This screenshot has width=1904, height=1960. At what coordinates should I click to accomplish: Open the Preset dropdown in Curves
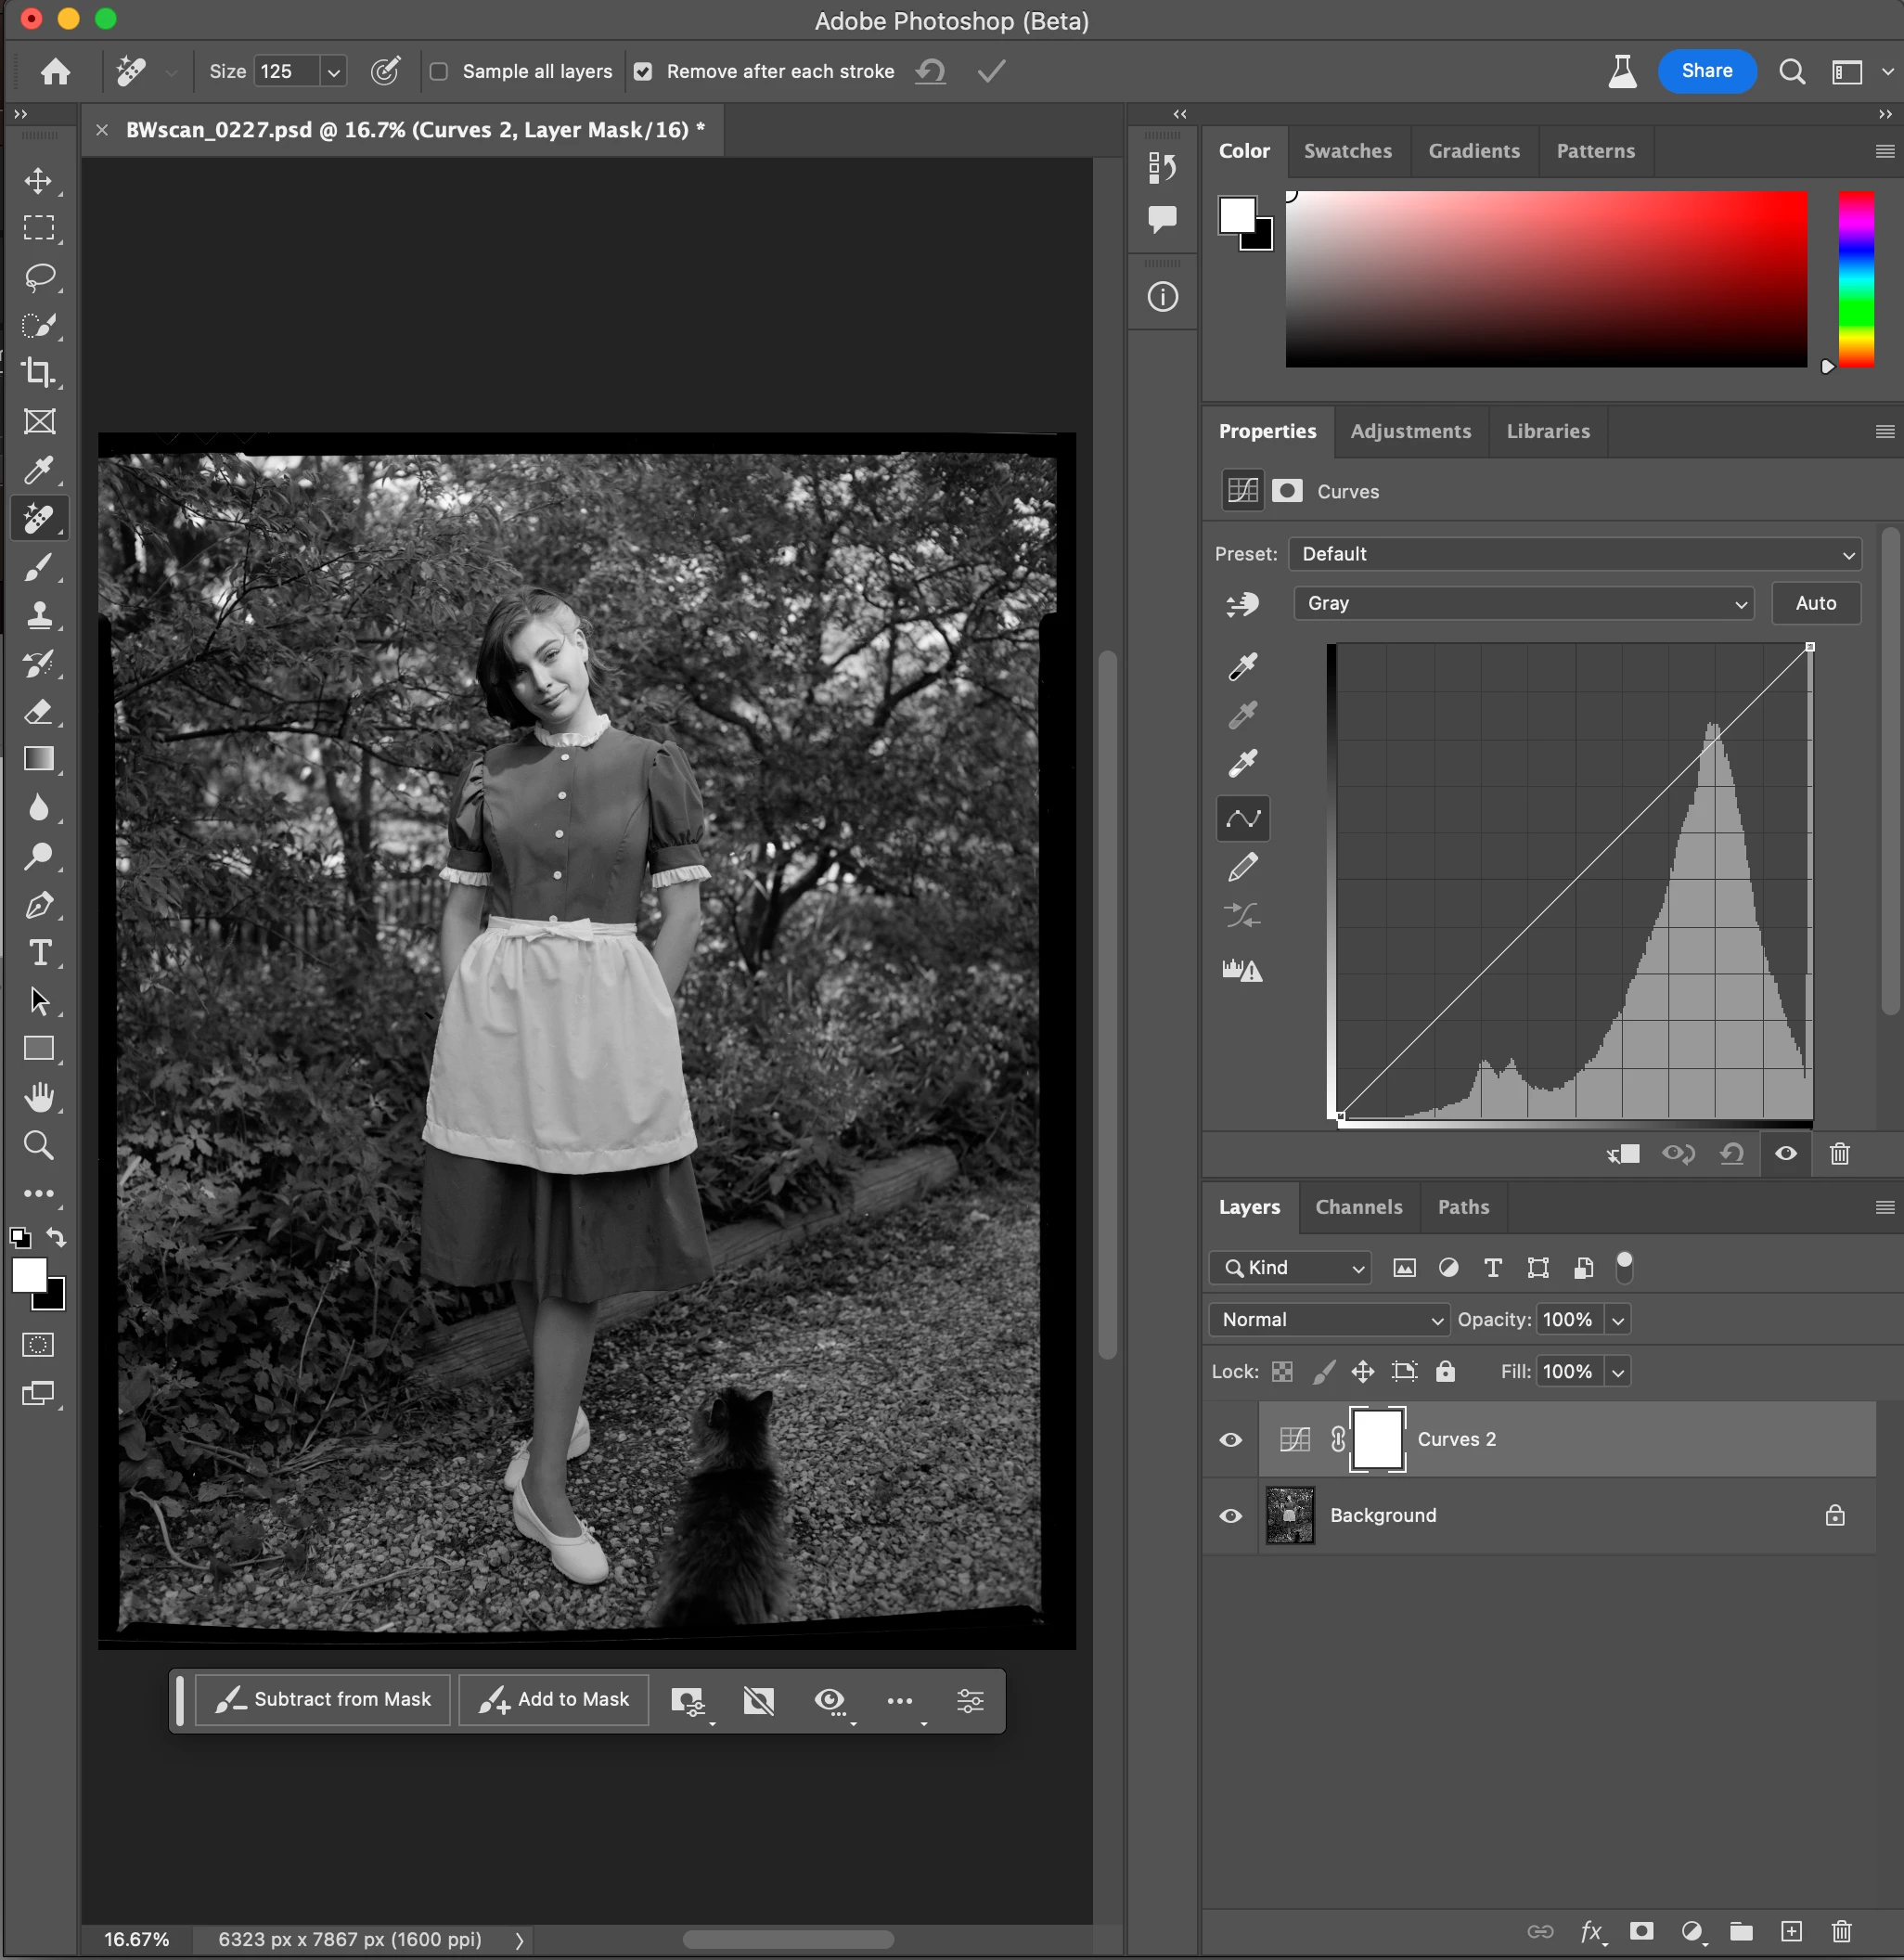point(1574,554)
